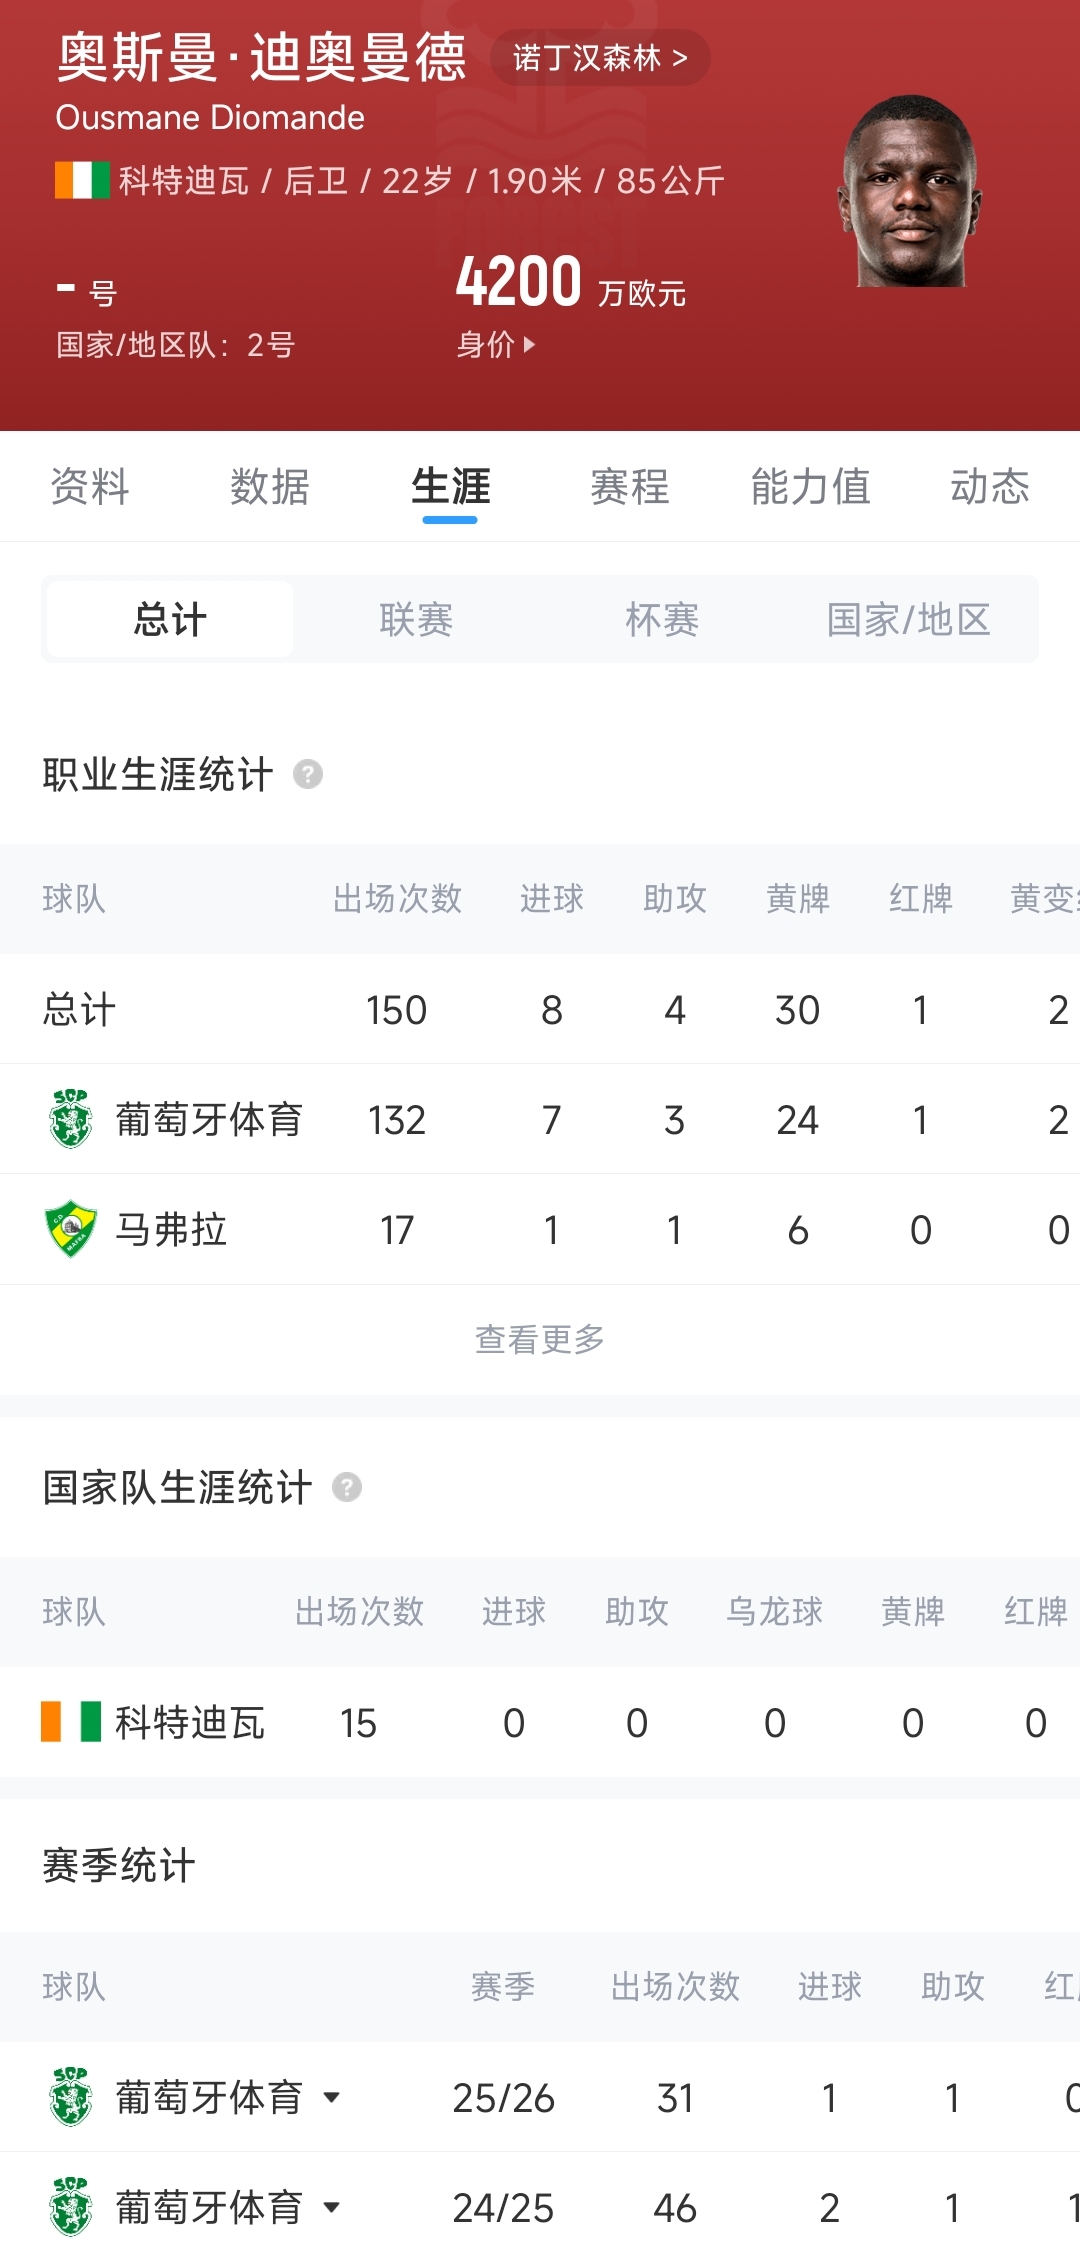Screen dimensions: 1080x2260
Task: Tap the help icon beside 职业生涯统计
Action: click(x=308, y=774)
